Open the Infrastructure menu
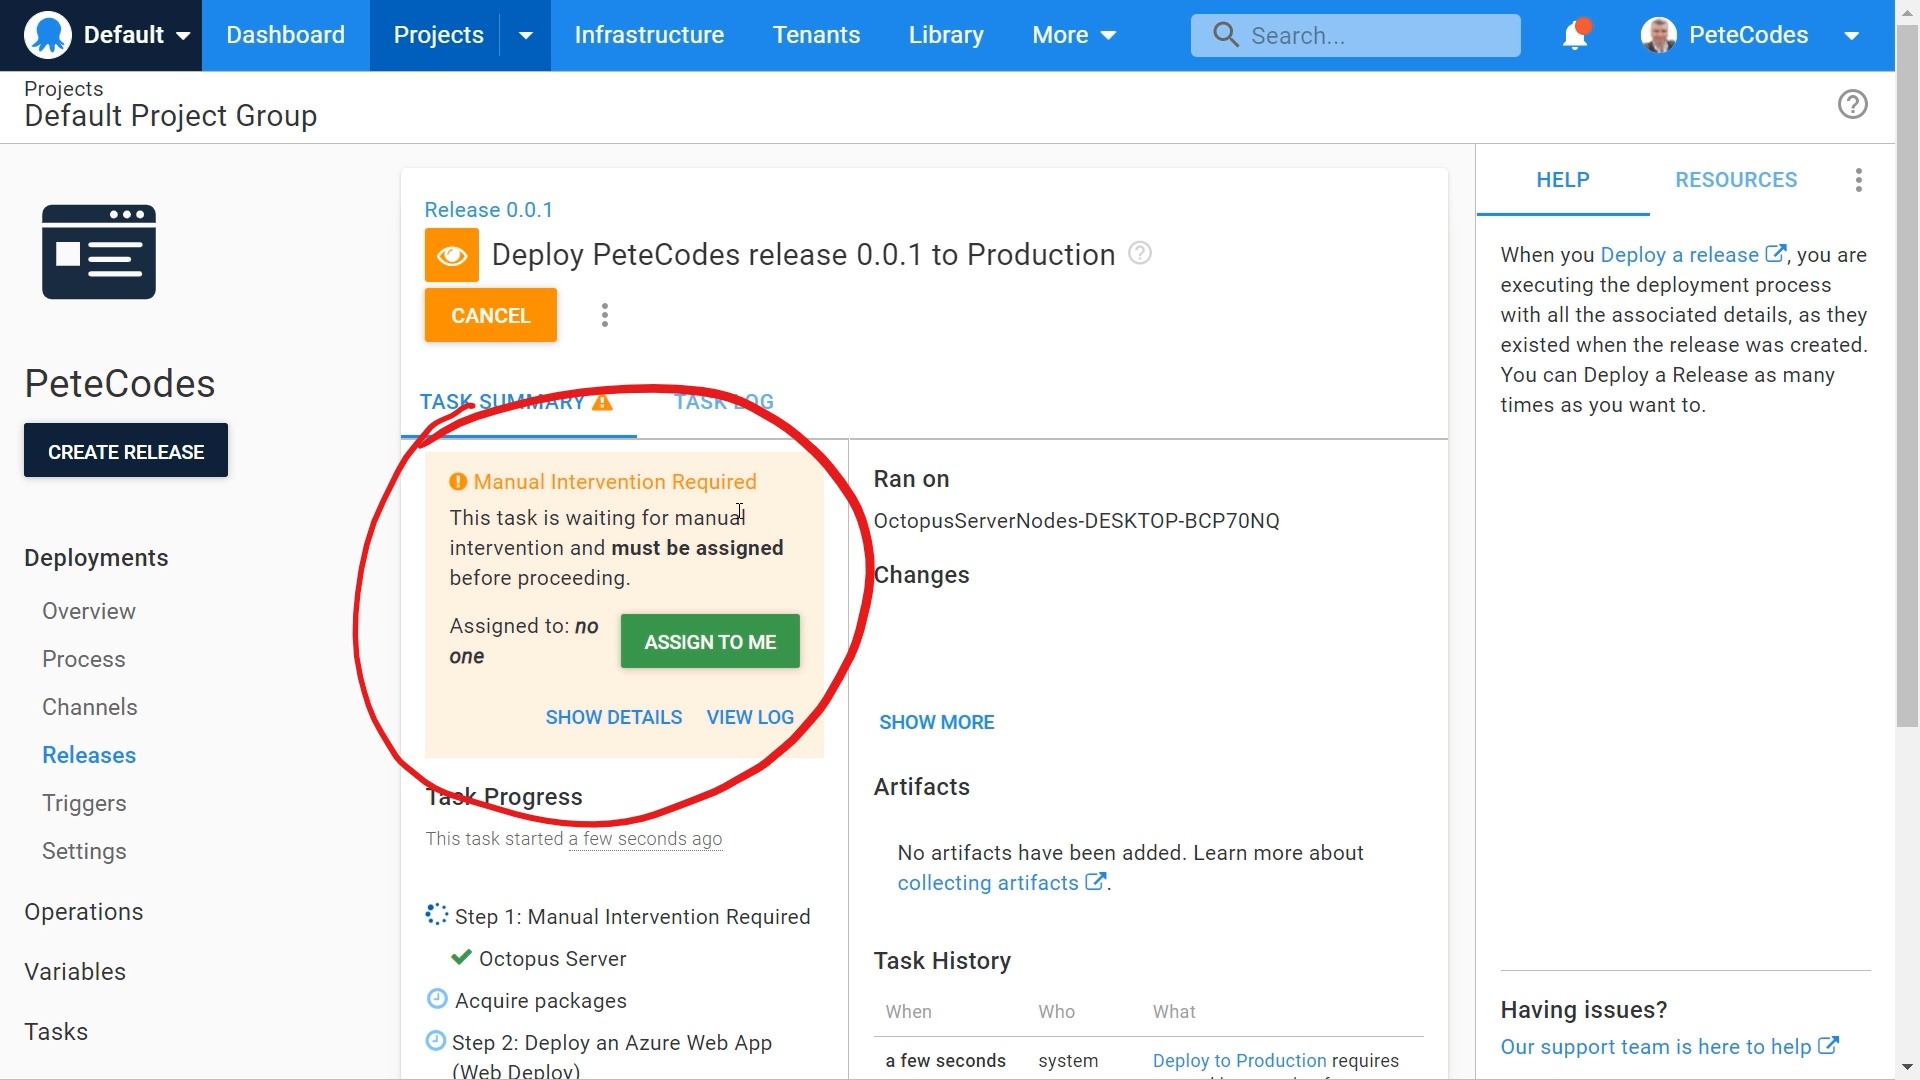The image size is (1920, 1080). click(x=649, y=35)
